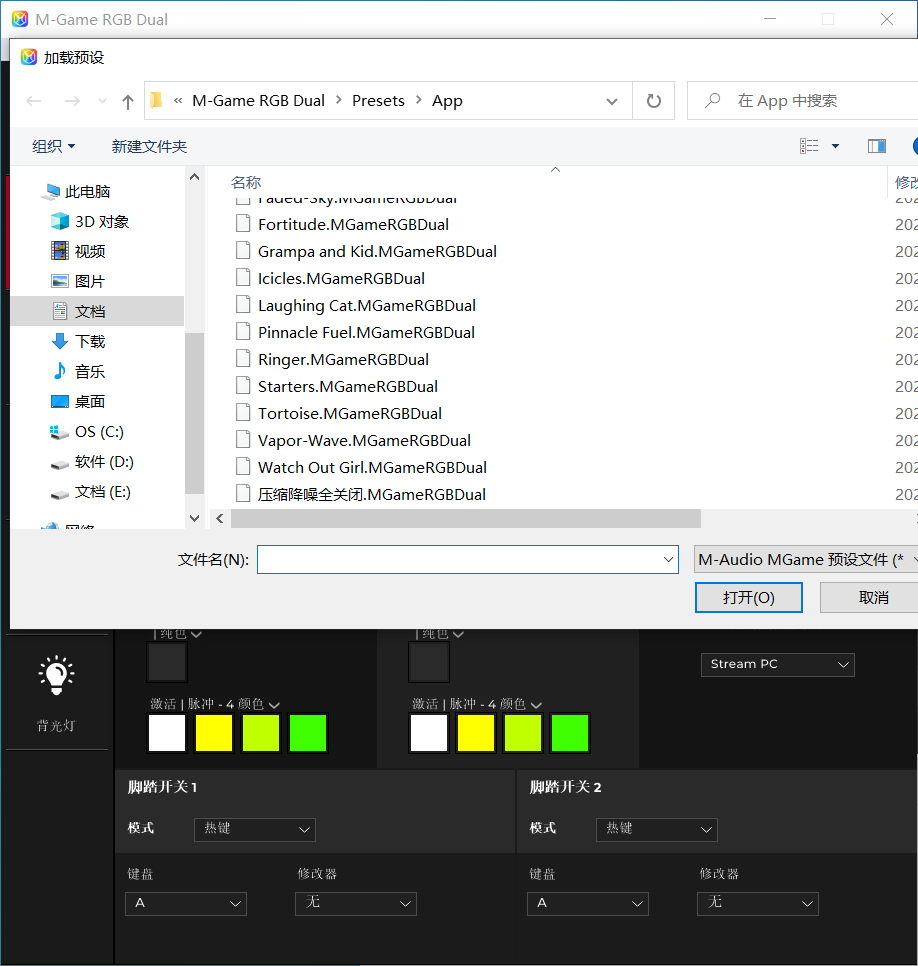This screenshot has height=966, width=918.
Task: Click the view layout icon in toolbar
Action: click(809, 146)
